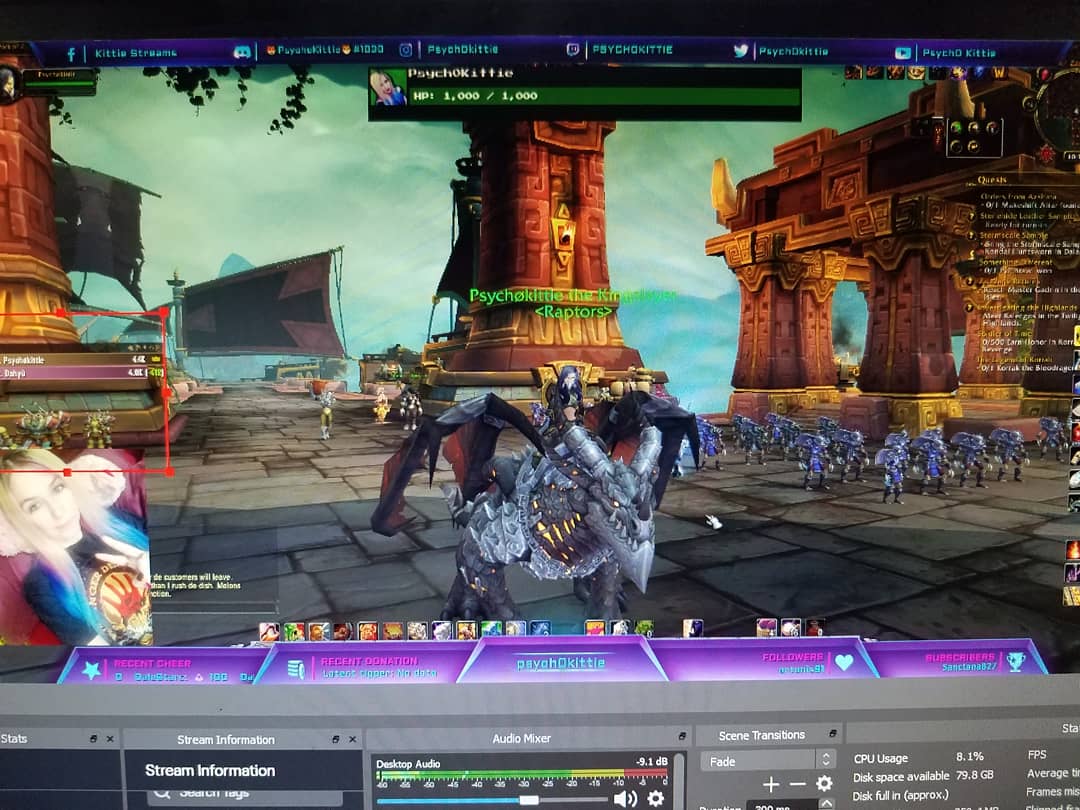This screenshot has height=810, width=1080.
Task: Open Desktop Audio settings gear
Action: click(x=655, y=798)
